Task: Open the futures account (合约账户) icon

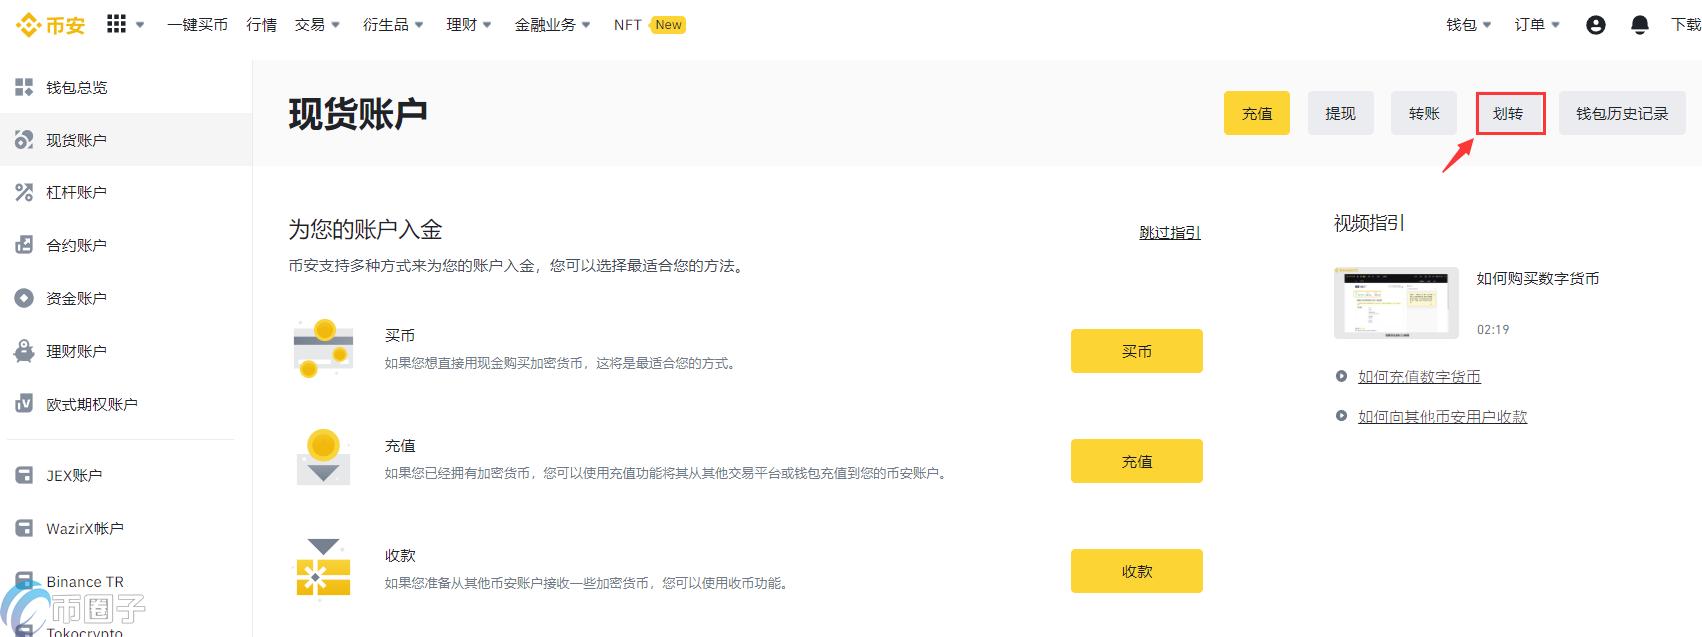Action: [x=24, y=245]
